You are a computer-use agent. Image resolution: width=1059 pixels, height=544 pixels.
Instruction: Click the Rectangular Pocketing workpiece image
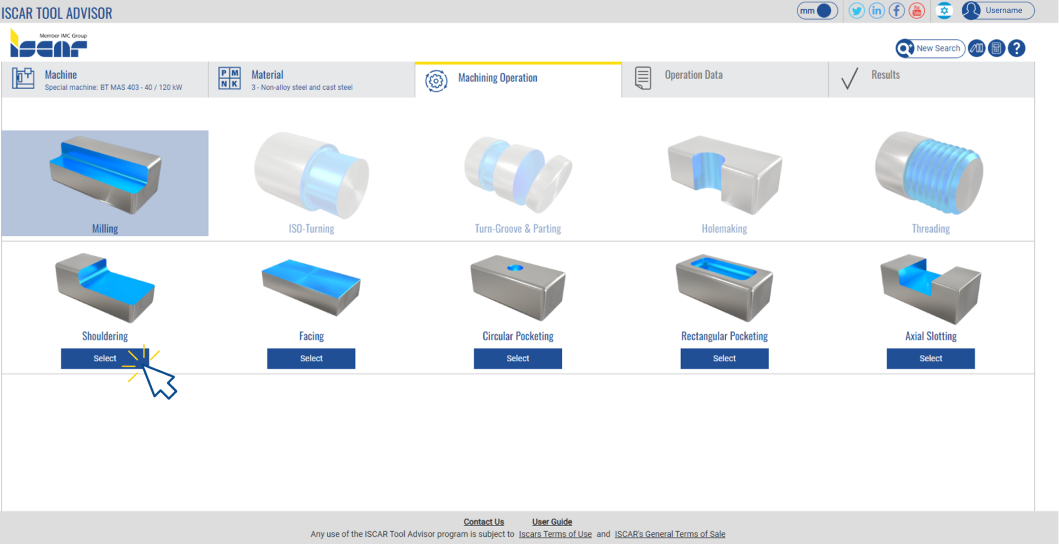[725, 289]
